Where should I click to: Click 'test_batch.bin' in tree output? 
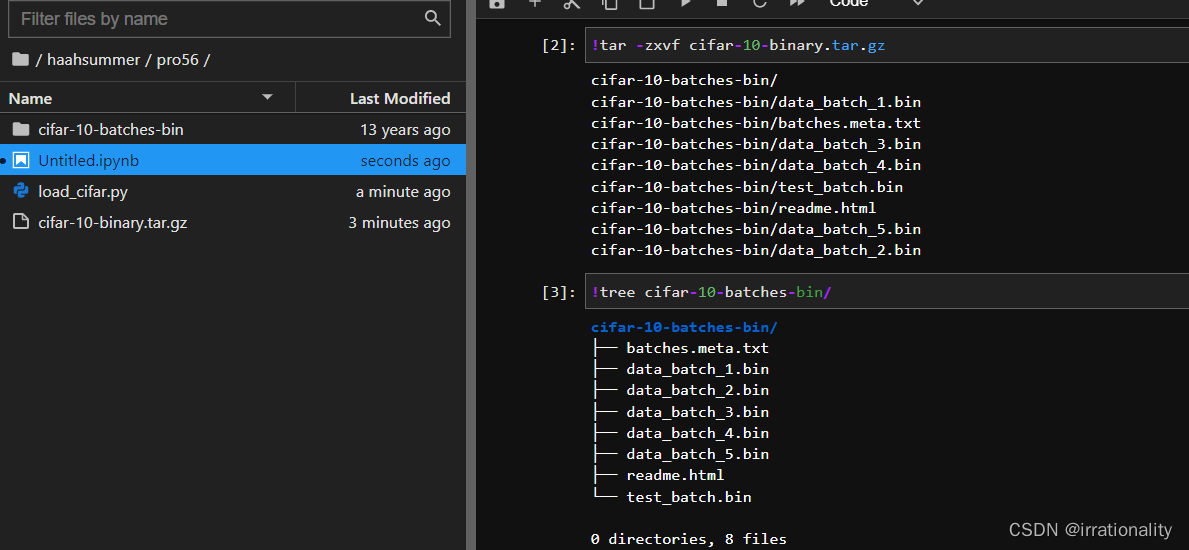point(689,497)
